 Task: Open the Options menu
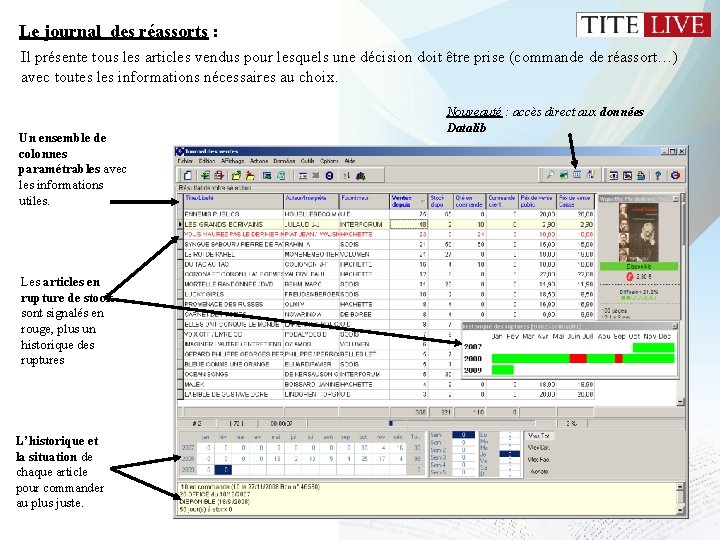tap(329, 161)
